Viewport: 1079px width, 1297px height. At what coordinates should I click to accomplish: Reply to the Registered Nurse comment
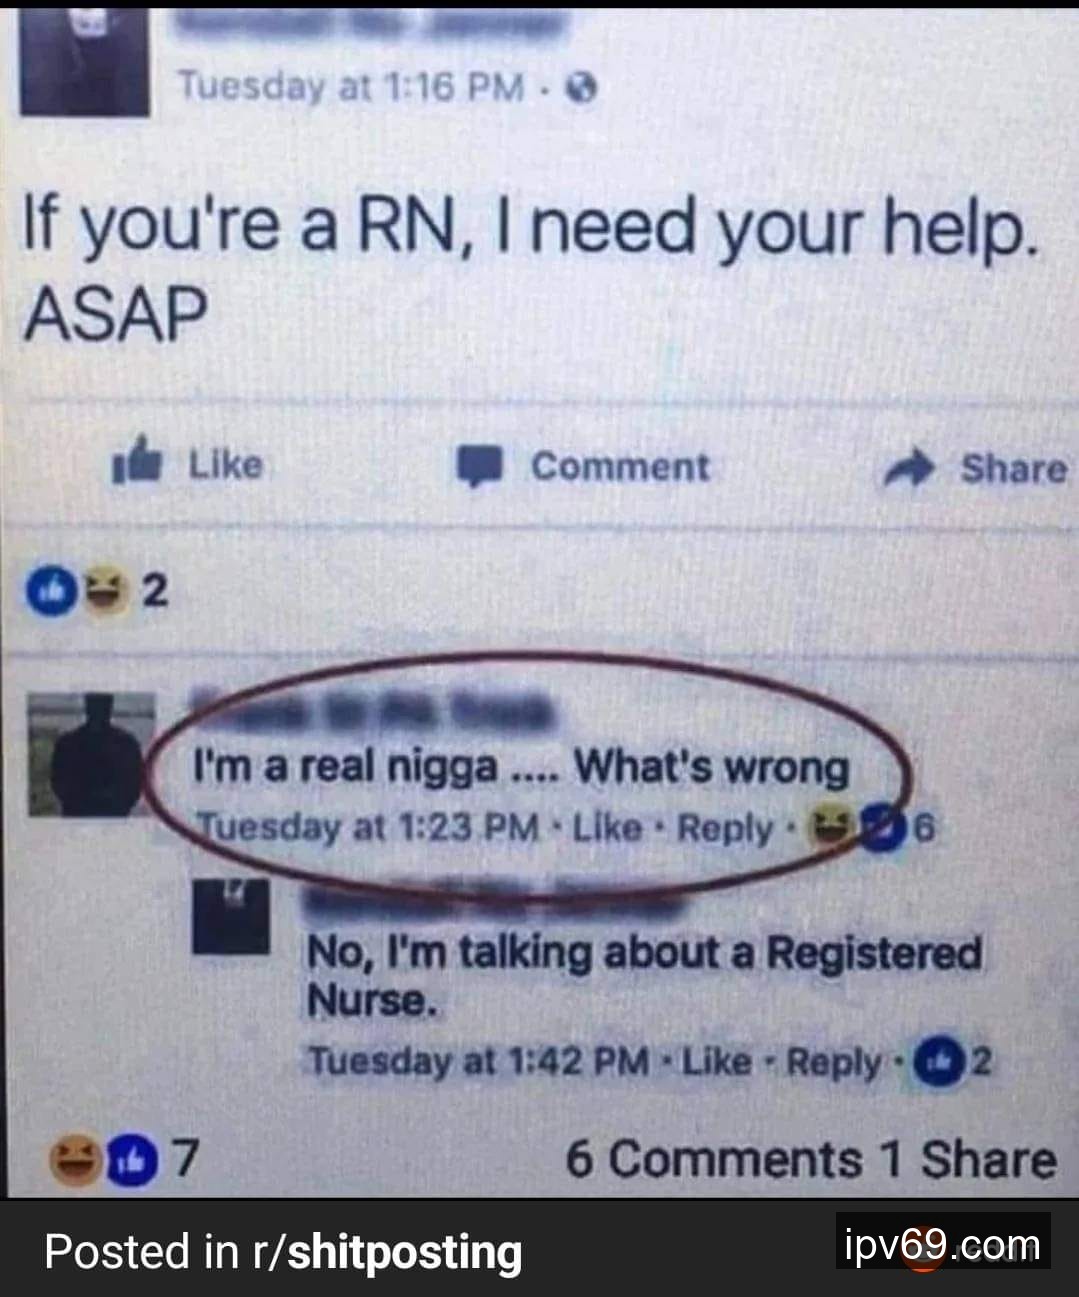(x=834, y=1061)
